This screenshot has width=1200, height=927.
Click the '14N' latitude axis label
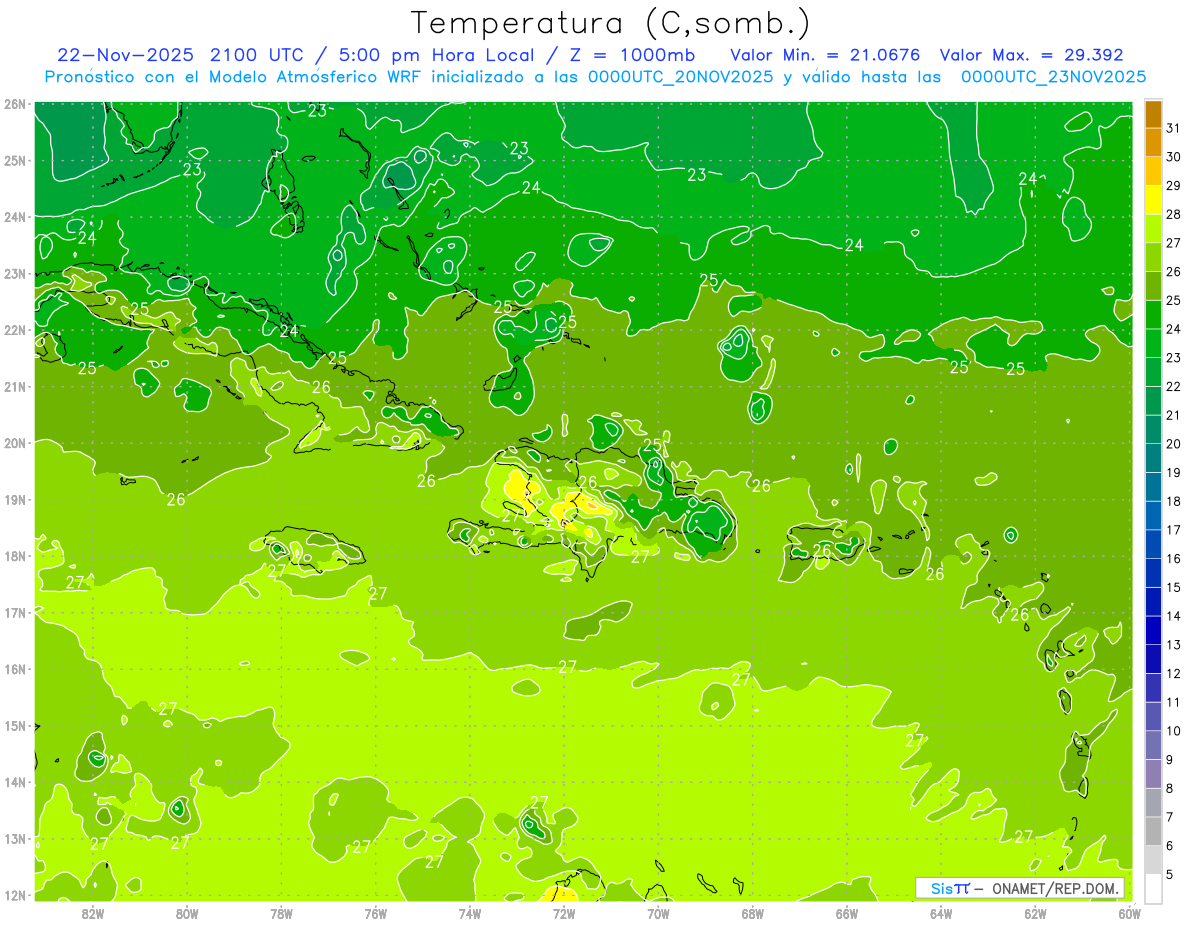point(15,782)
